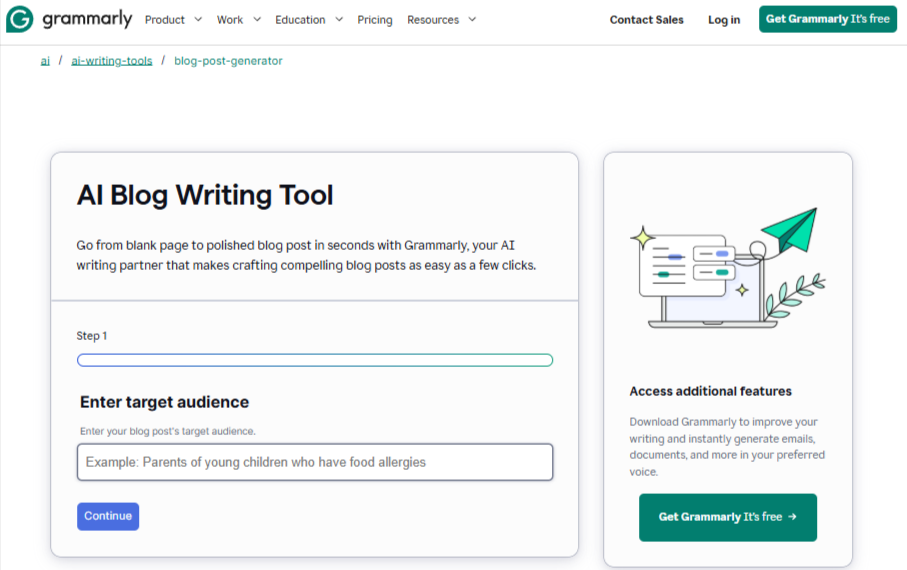Open the Work menu
907x570 pixels.
[230, 20]
